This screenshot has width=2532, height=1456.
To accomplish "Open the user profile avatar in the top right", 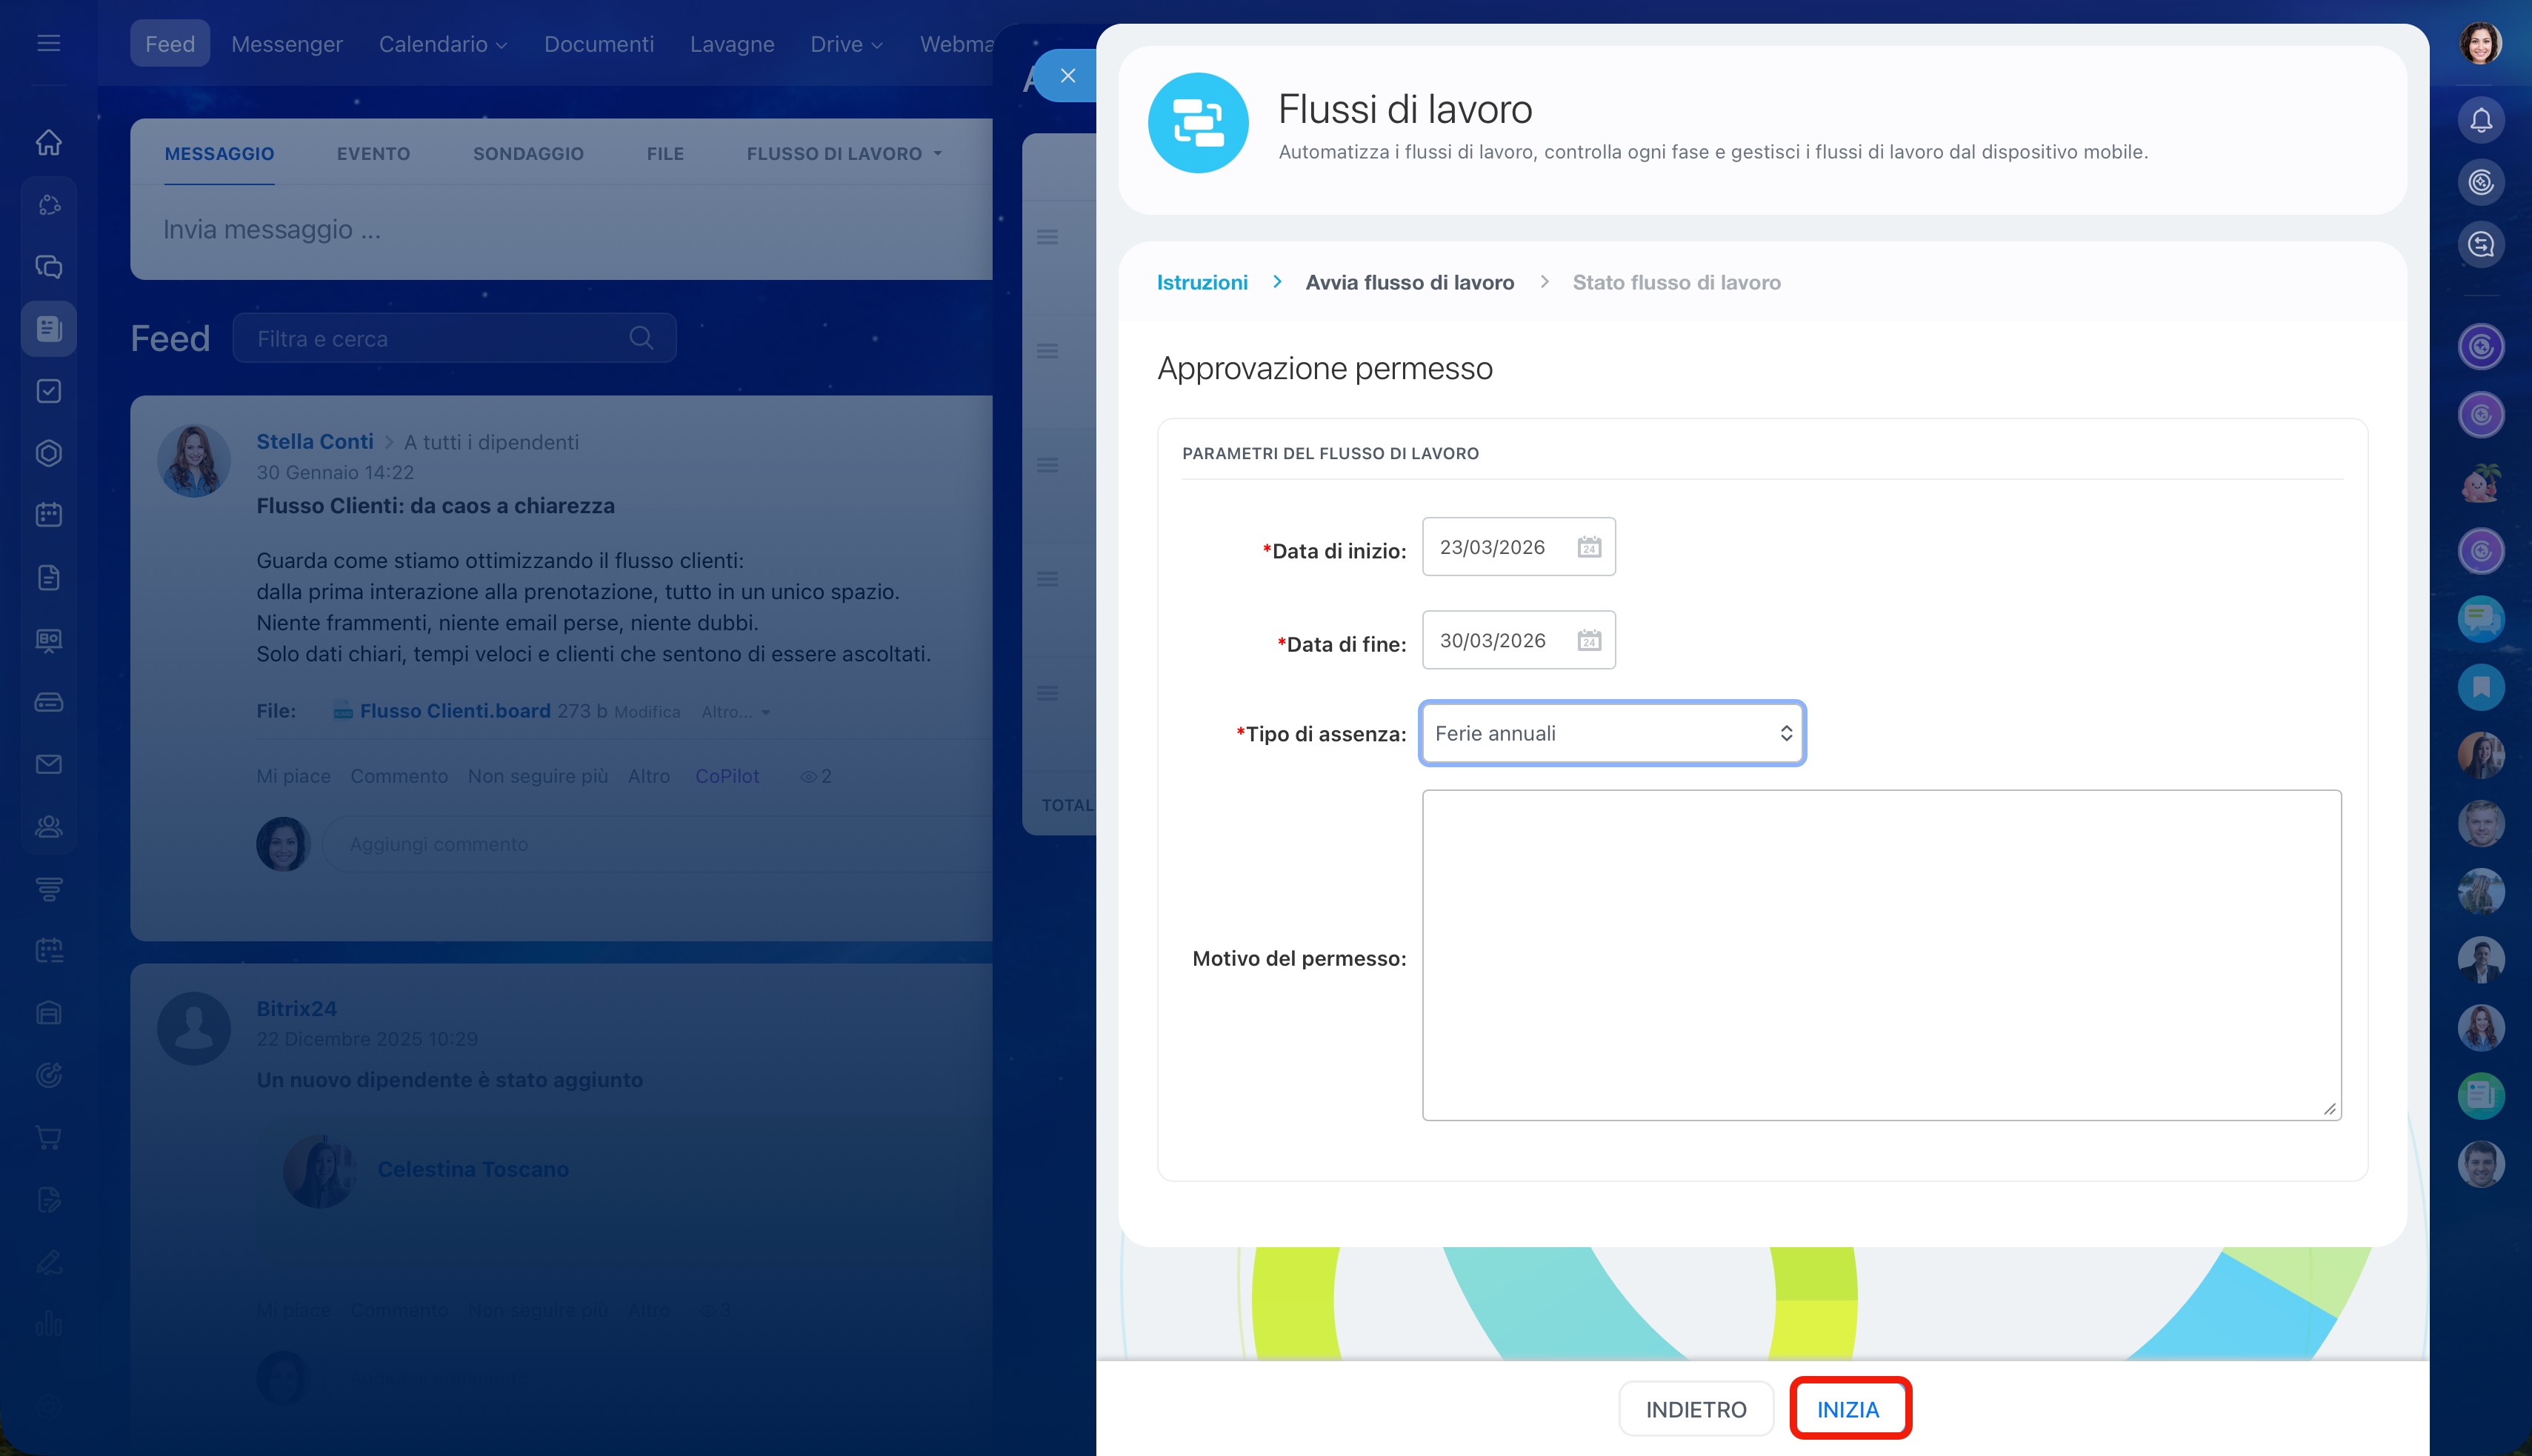I will 2480,43.
